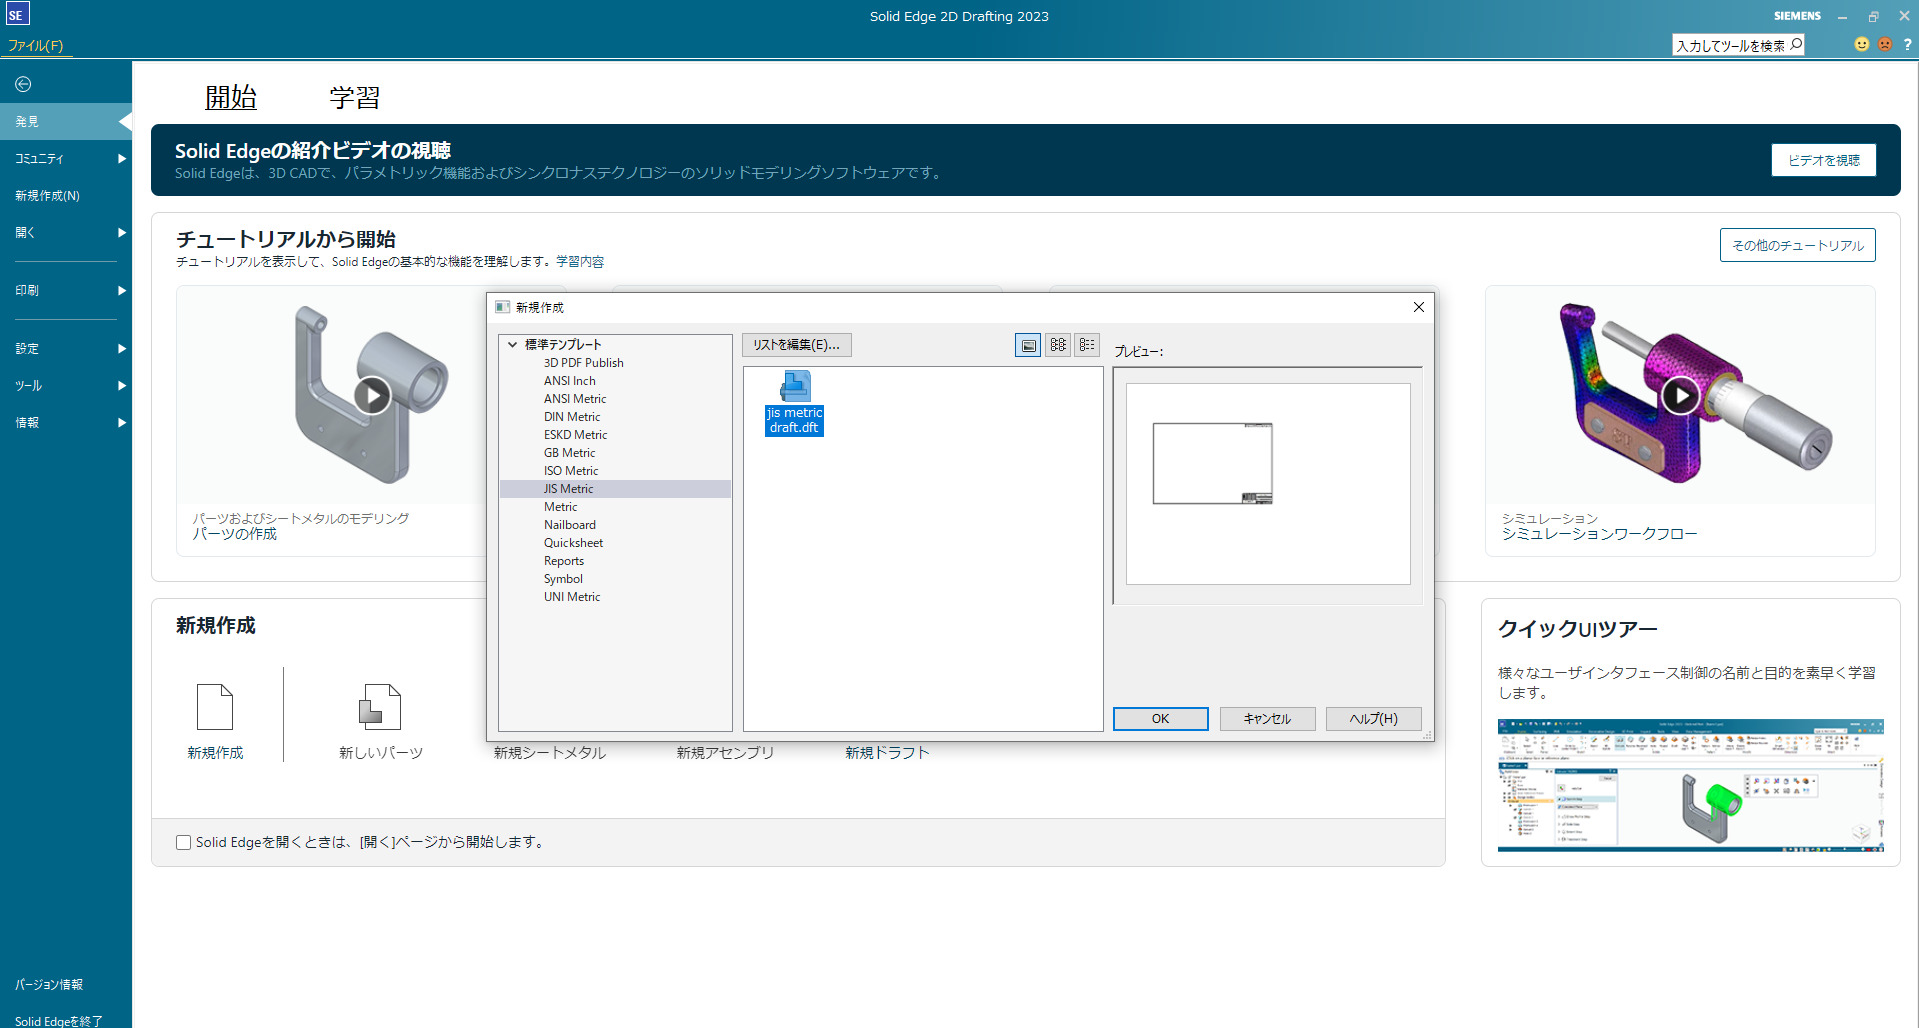Click Solid Edgeを終了 to exit

58,1020
